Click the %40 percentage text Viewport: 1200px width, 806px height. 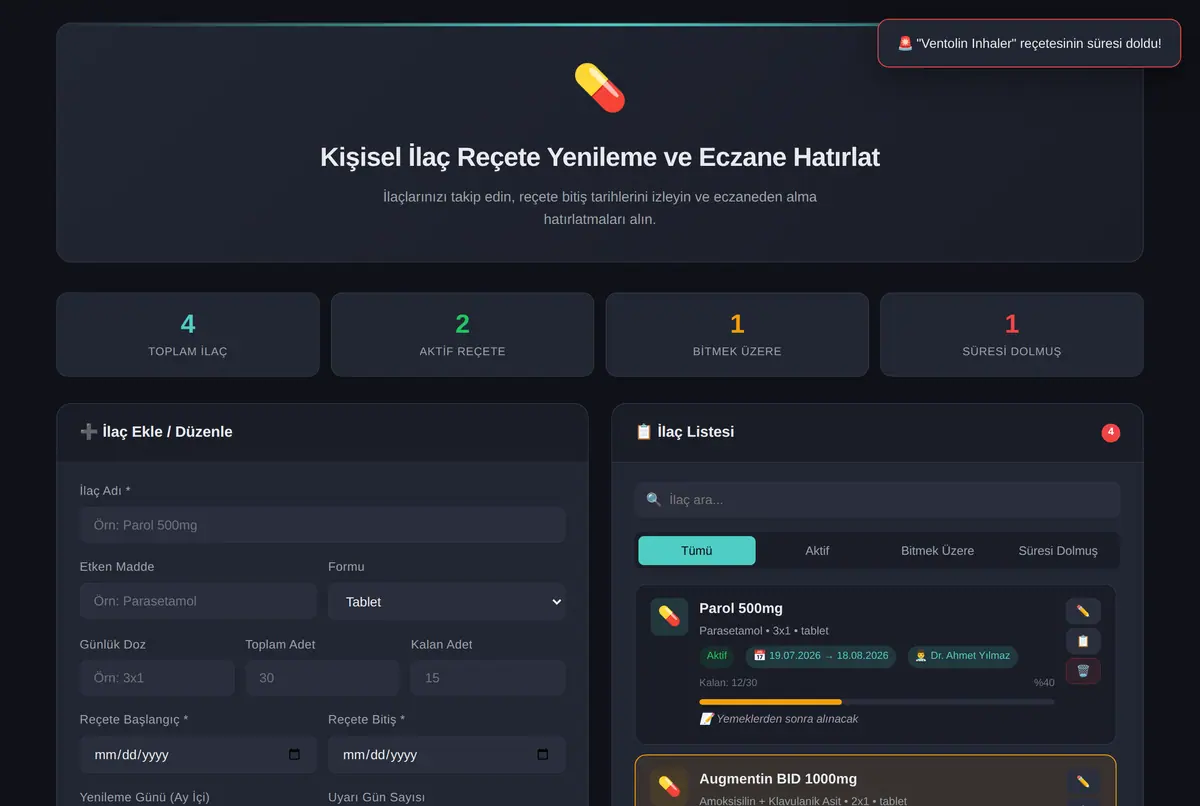(1044, 683)
